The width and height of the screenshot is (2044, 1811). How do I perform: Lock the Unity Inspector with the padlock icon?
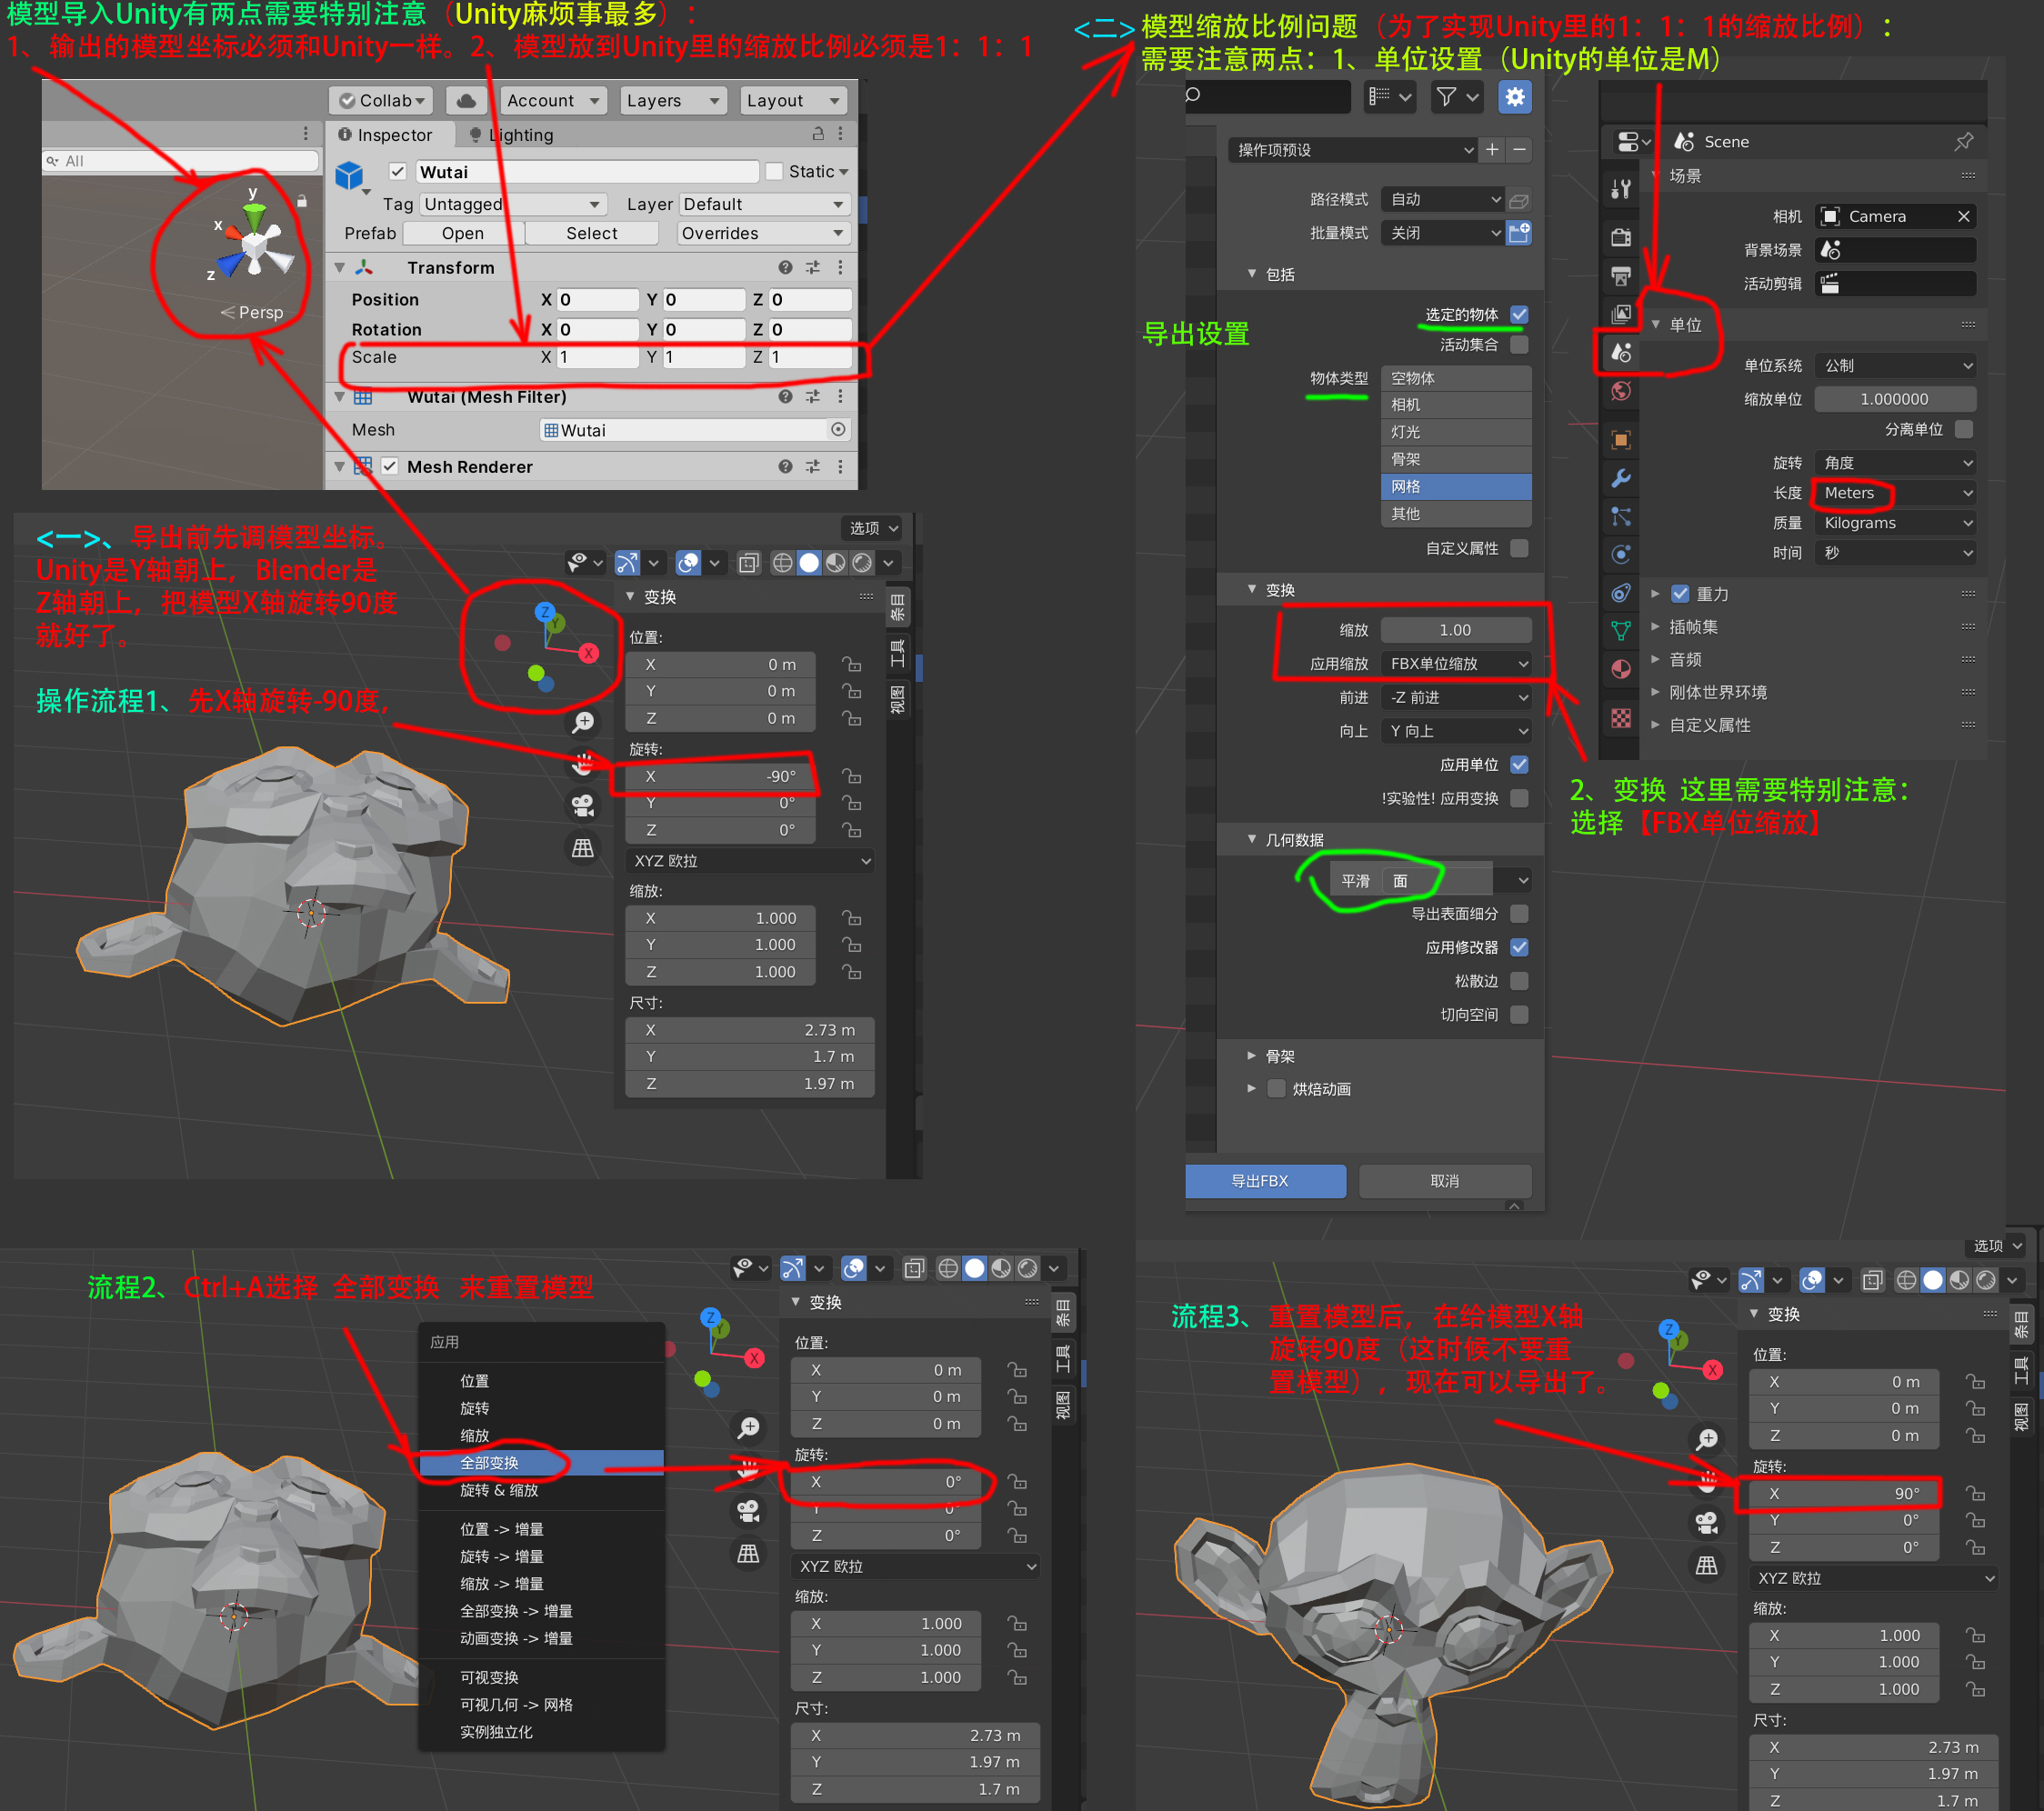(x=818, y=134)
